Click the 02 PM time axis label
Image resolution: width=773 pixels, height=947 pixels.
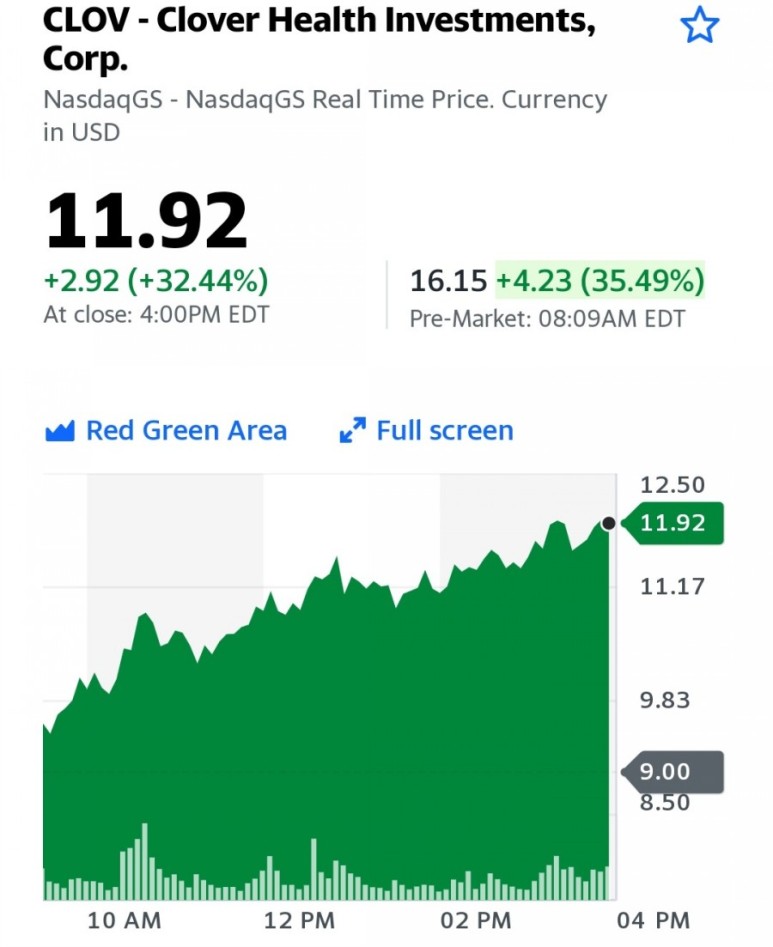(x=476, y=921)
